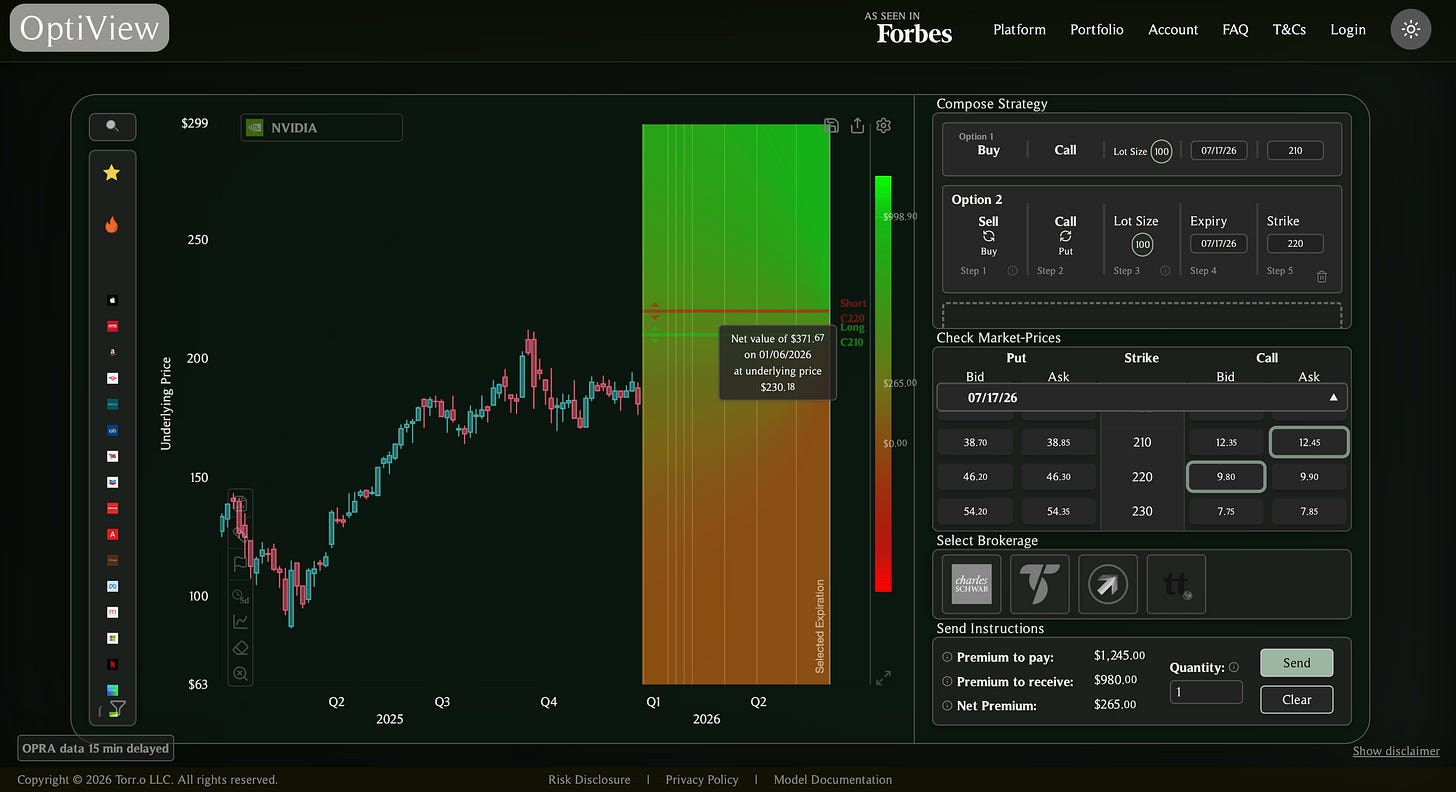Image resolution: width=1456 pixels, height=792 pixels.
Task: Click the profit/loss color scale bar
Action: (883, 384)
